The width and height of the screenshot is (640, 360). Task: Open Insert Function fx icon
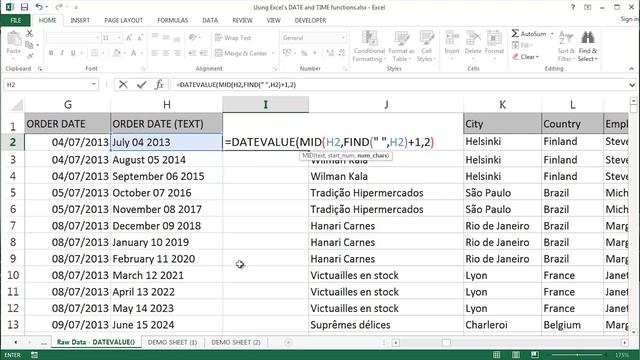coord(159,84)
